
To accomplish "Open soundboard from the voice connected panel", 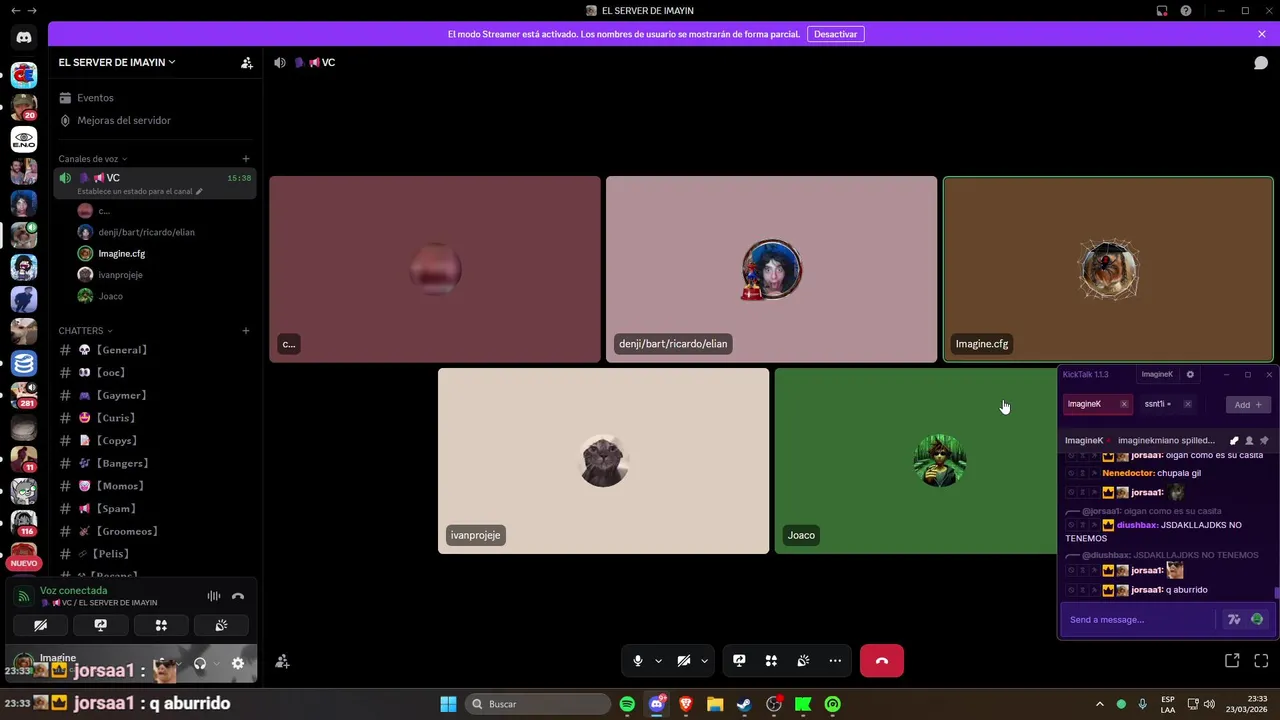I will (x=221, y=625).
